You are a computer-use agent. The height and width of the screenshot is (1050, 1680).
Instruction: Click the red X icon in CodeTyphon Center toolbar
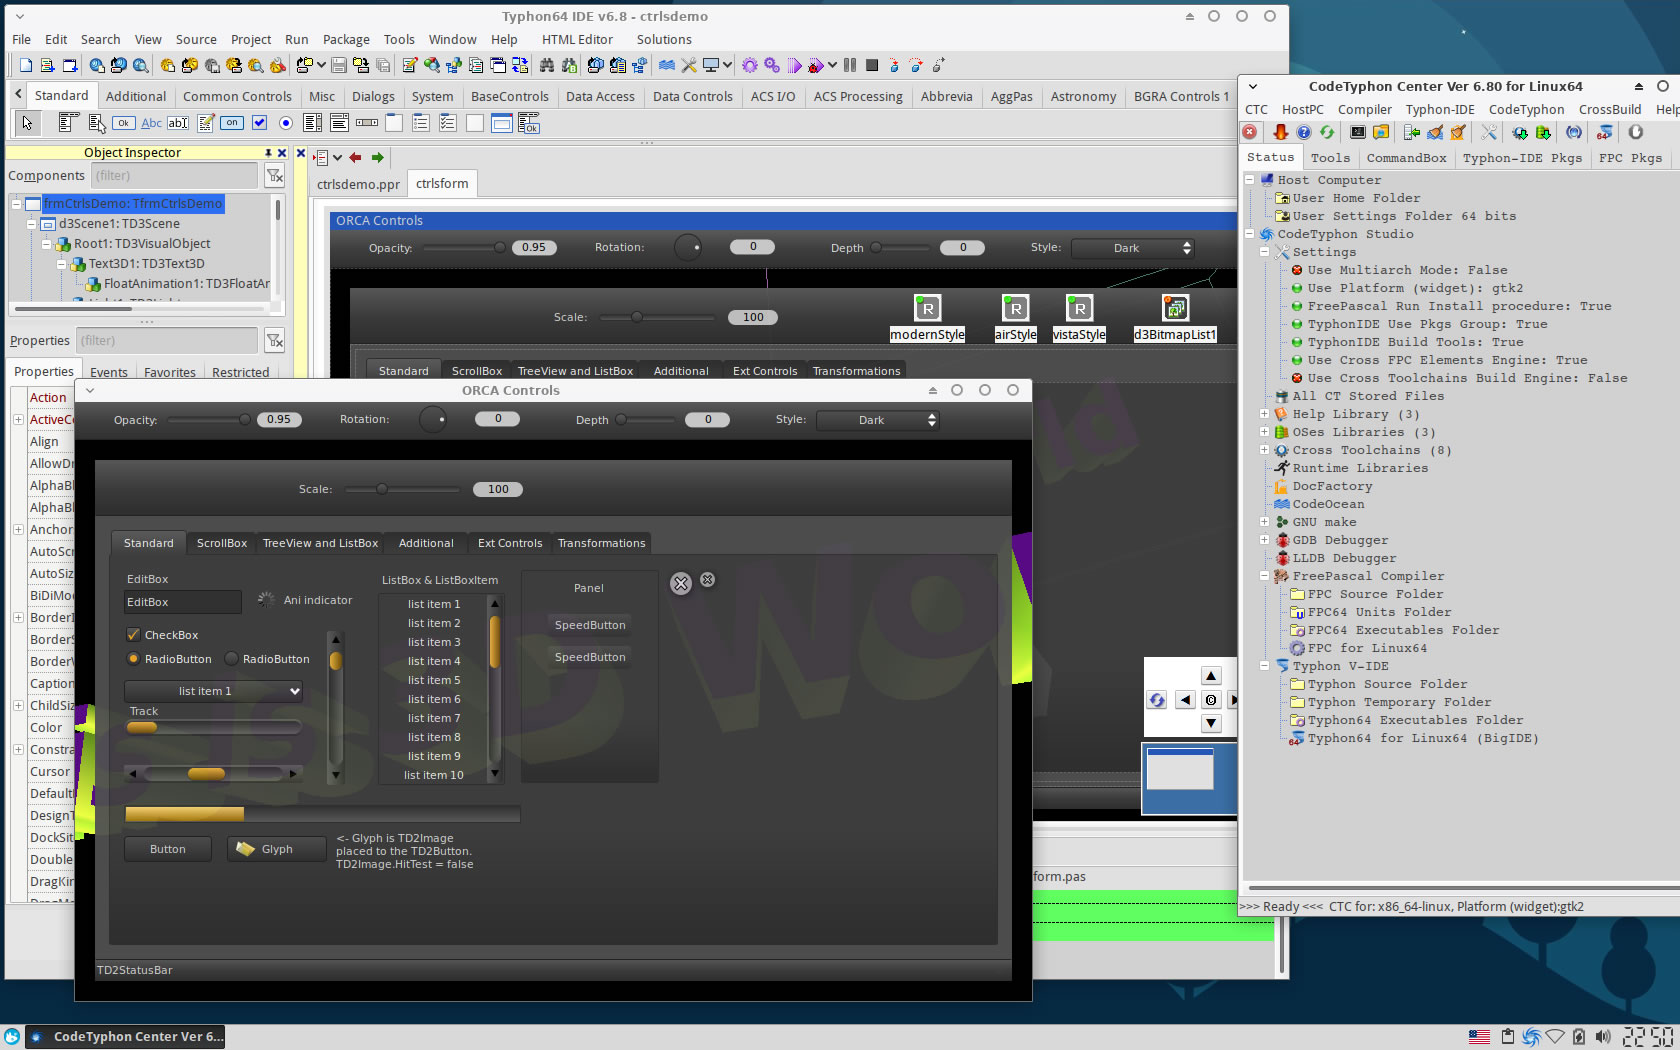tap(1250, 132)
